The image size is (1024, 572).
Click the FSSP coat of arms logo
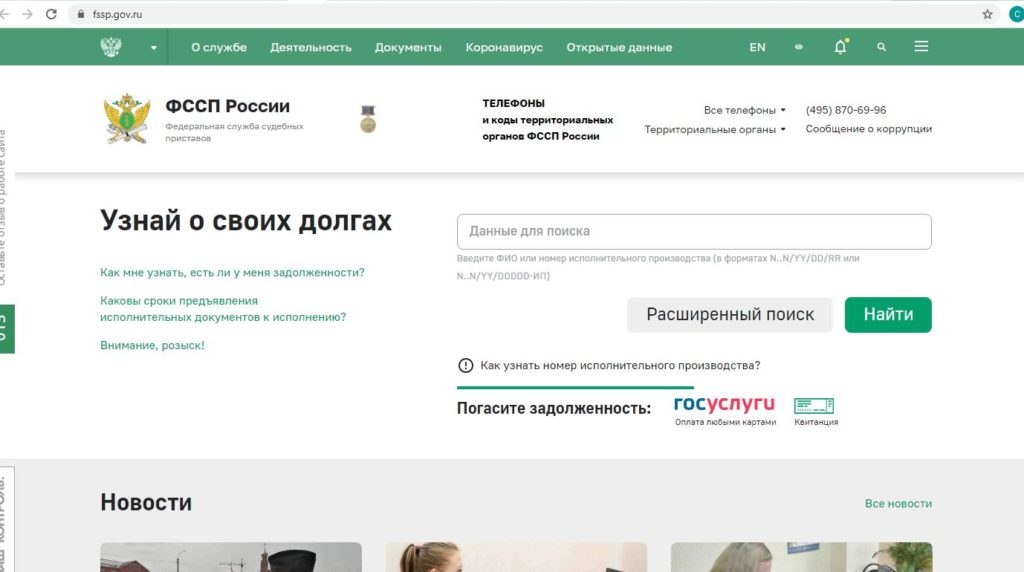127,118
